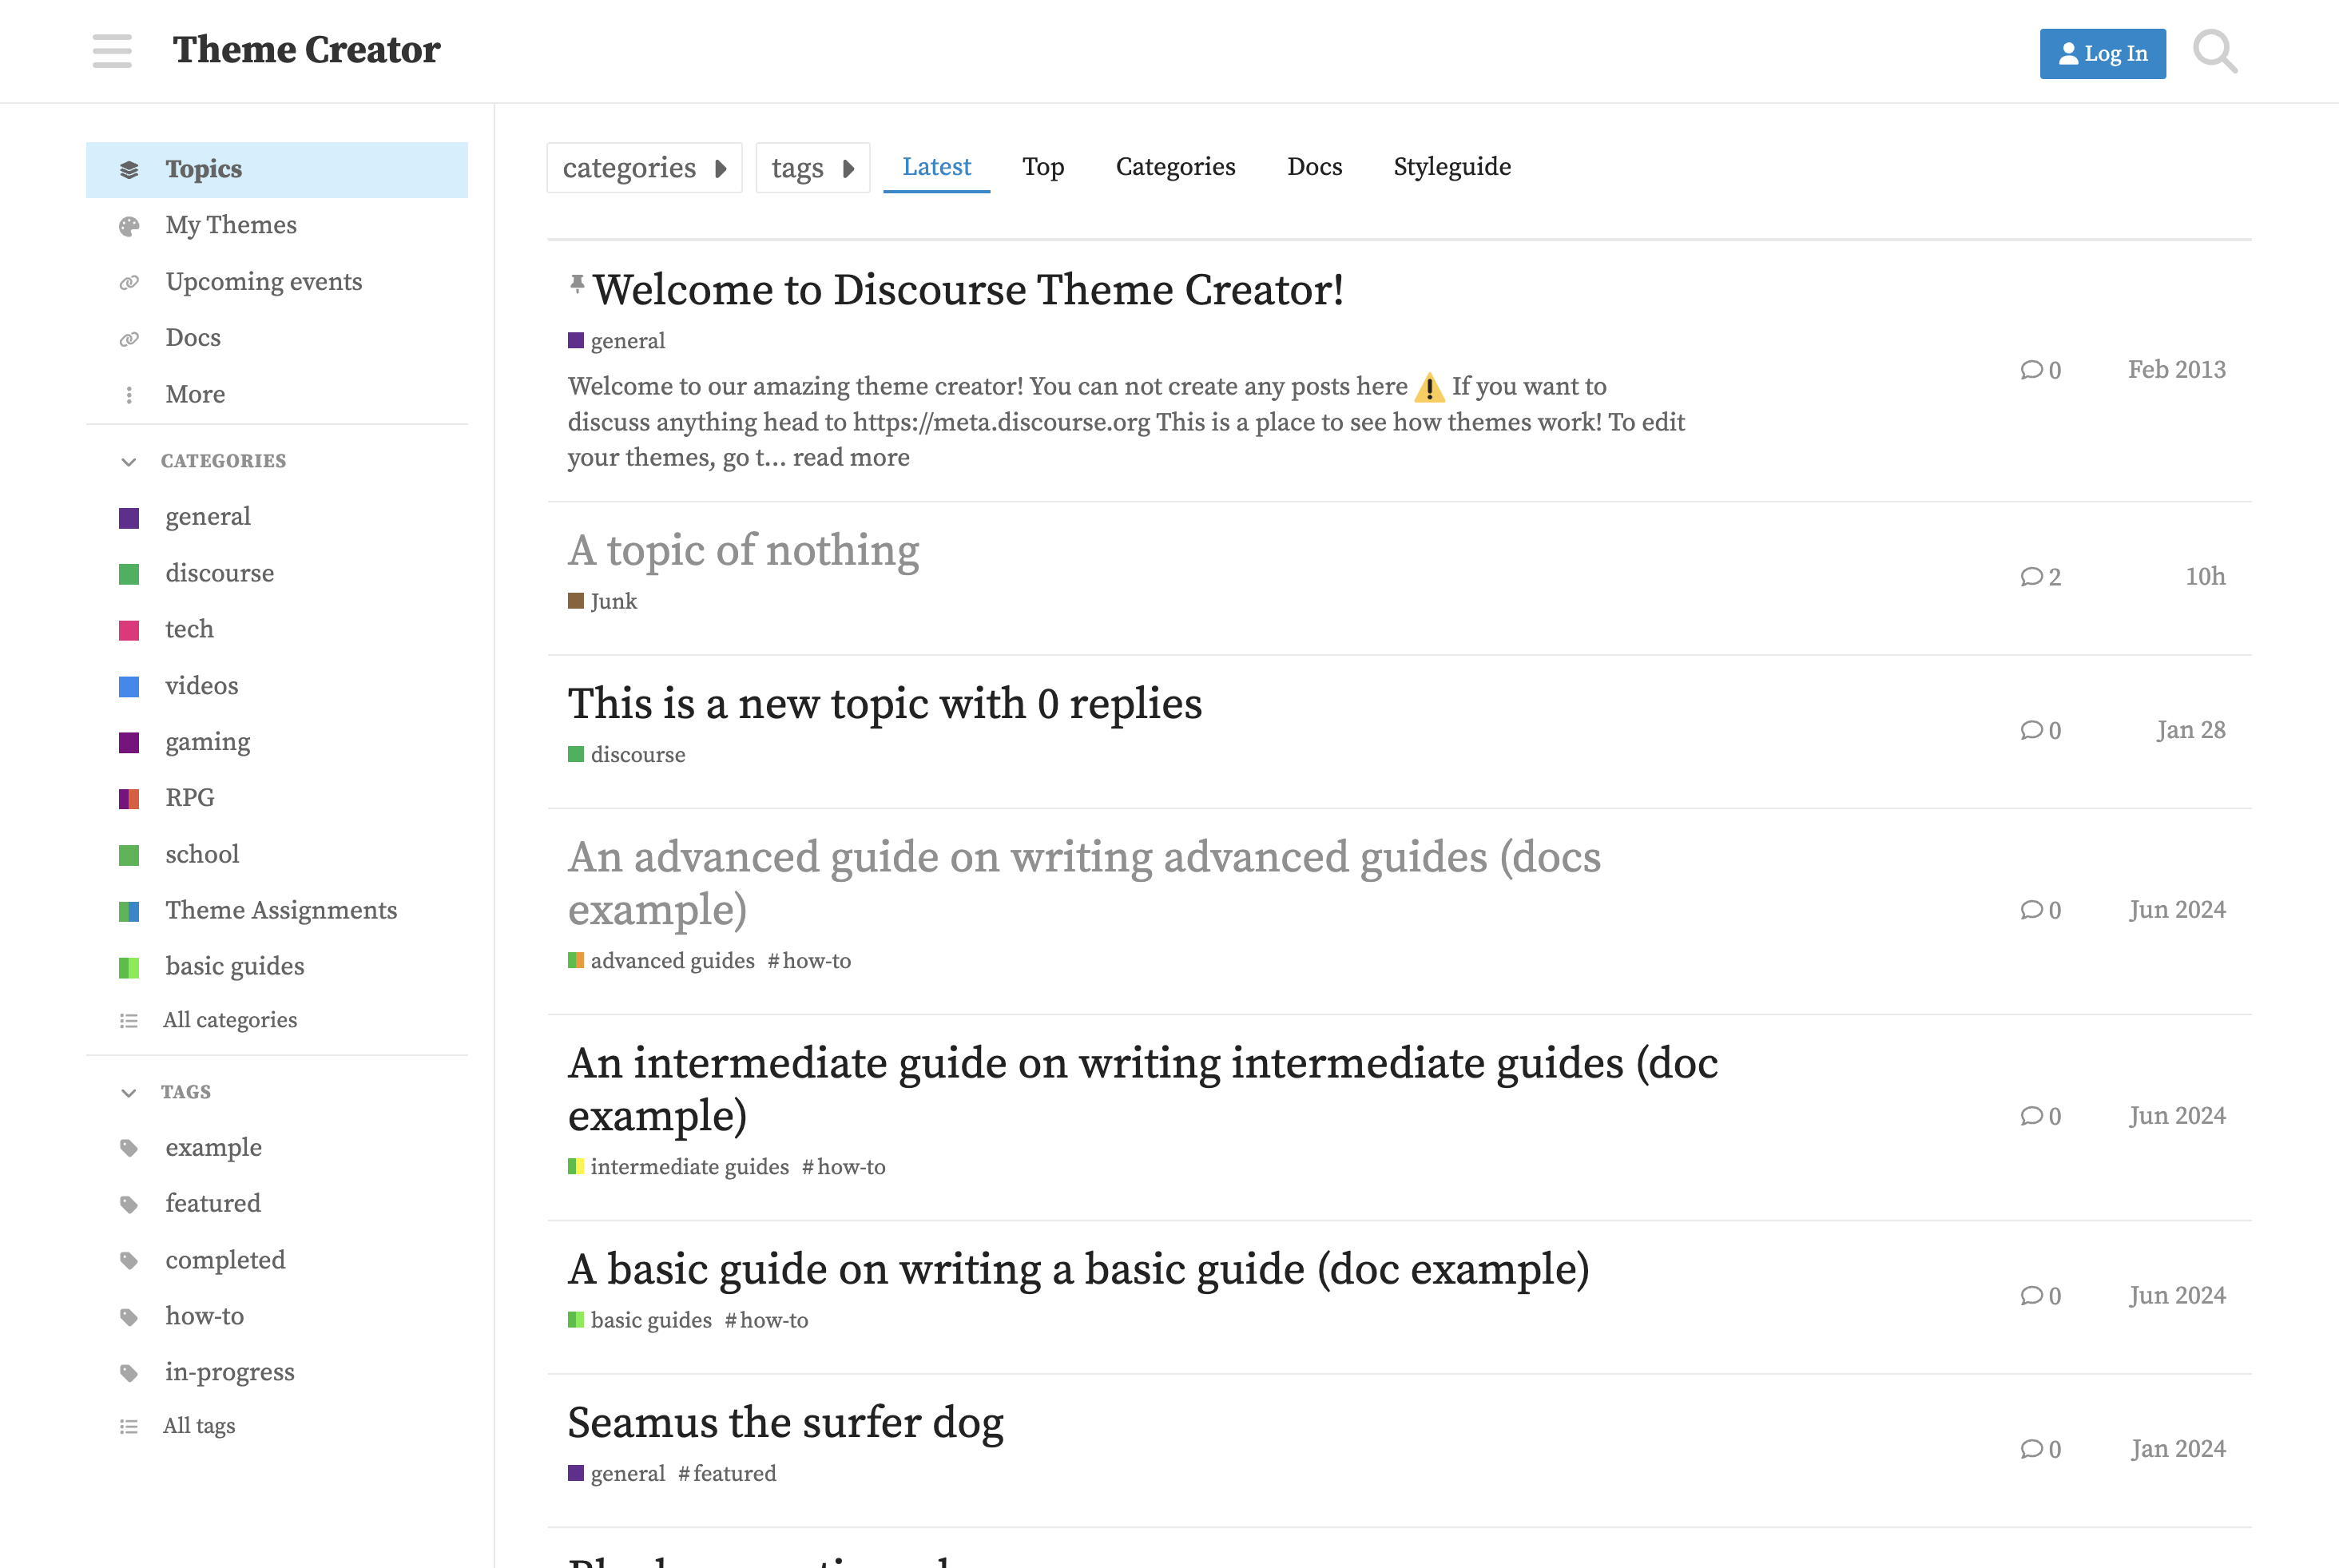The height and width of the screenshot is (1568, 2339).
Task: Click reply bubble icon for the basic guide topic
Action: tap(2031, 1296)
